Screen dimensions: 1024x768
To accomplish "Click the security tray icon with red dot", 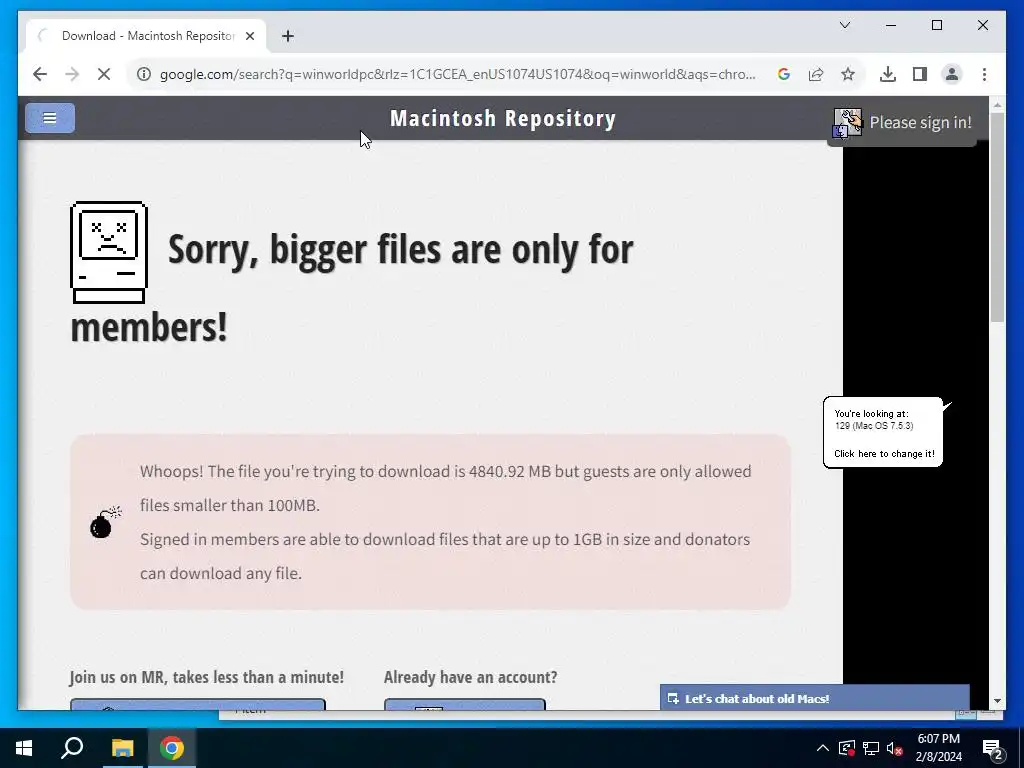I will [846, 748].
